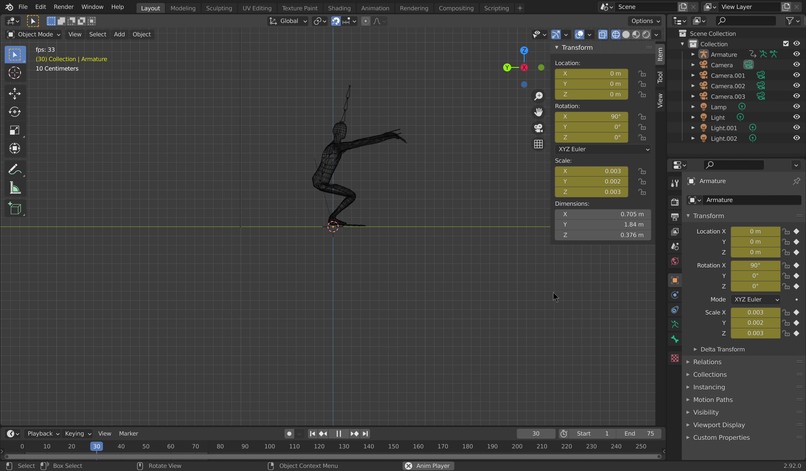The height and width of the screenshot is (471, 806).
Task: Click the pan view hand icon
Action: click(538, 112)
